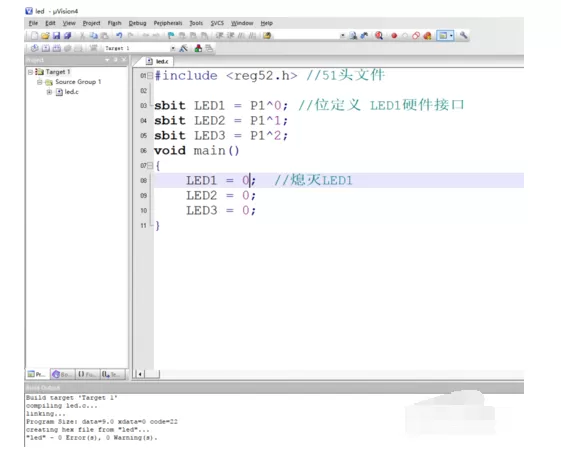Open the View menu

(x=69, y=23)
